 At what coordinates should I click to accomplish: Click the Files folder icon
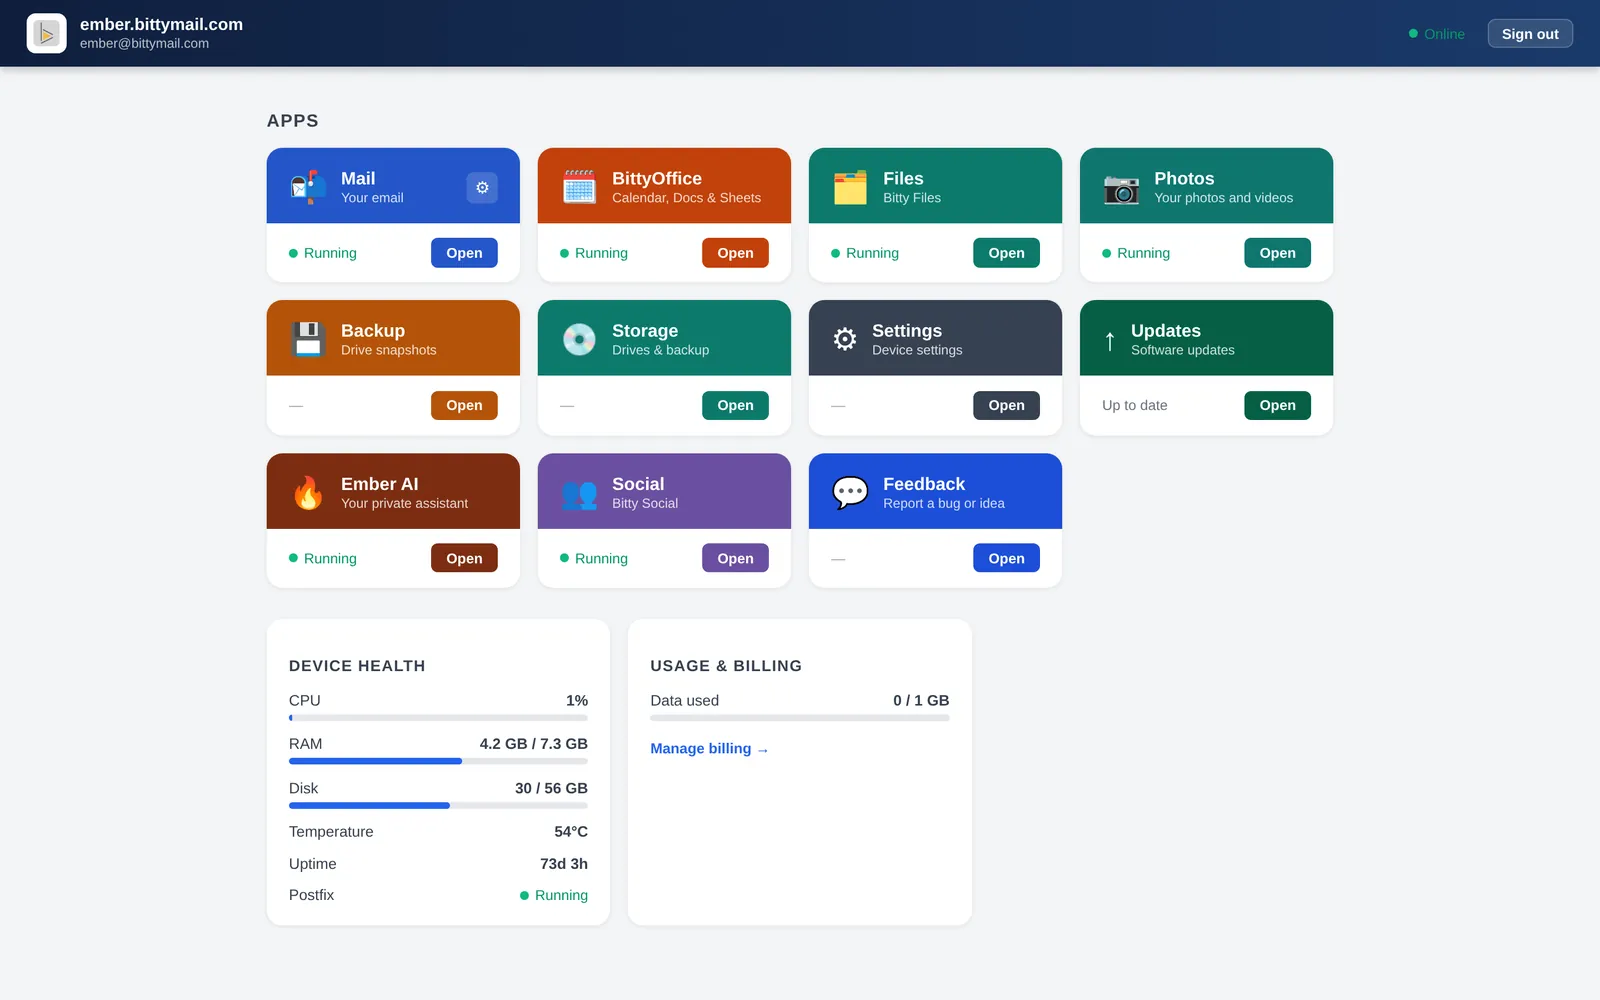[x=850, y=187]
